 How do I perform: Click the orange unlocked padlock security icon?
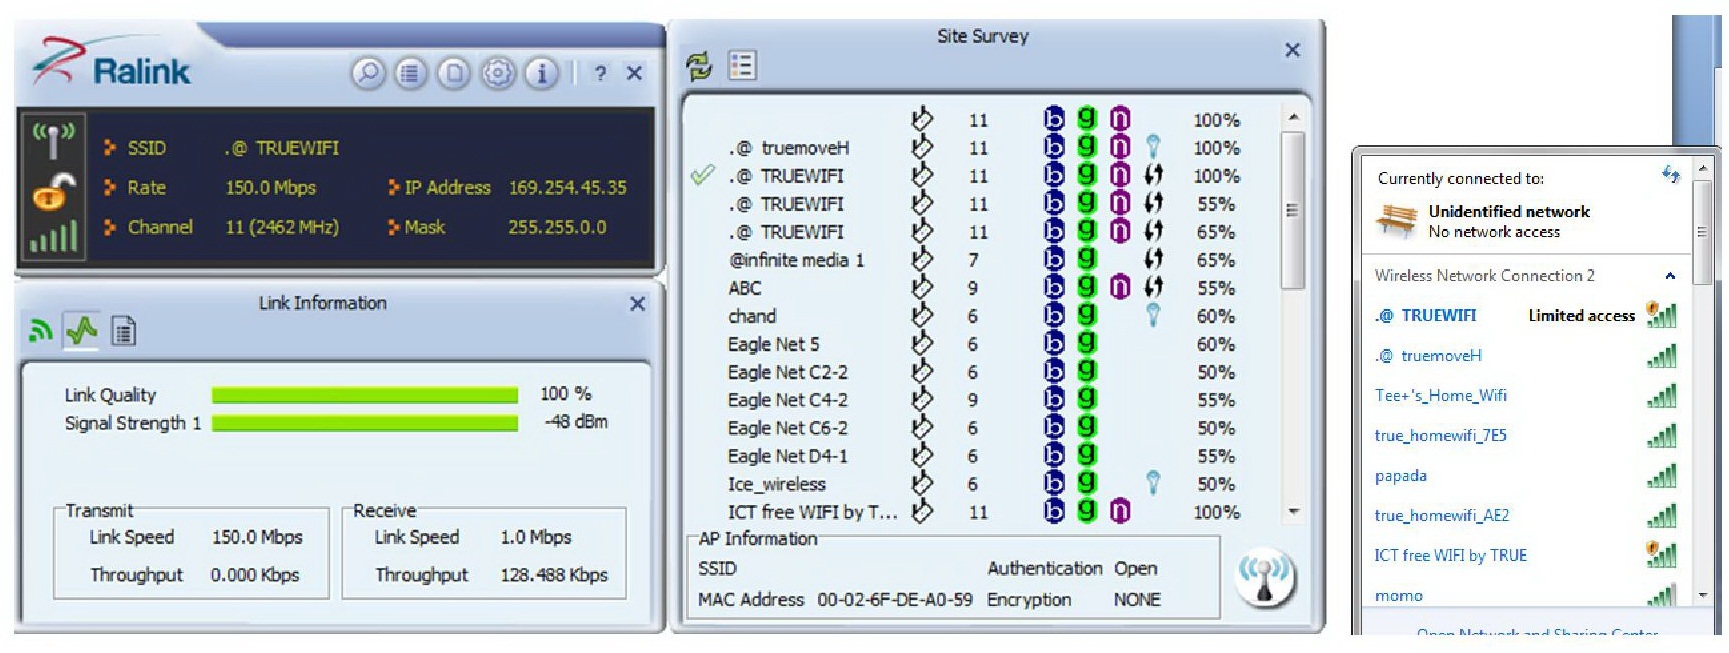pos(53,191)
